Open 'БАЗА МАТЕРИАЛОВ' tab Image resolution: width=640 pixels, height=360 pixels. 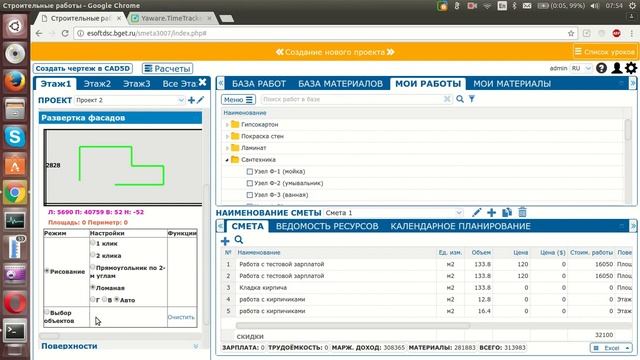point(340,84)
